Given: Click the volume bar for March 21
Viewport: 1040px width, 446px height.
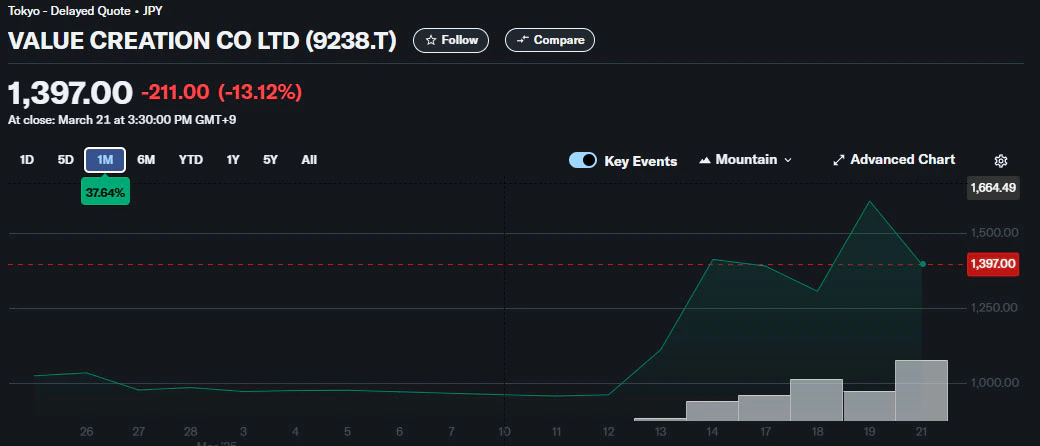Looking at the screenshot, I should coord(921,390).
